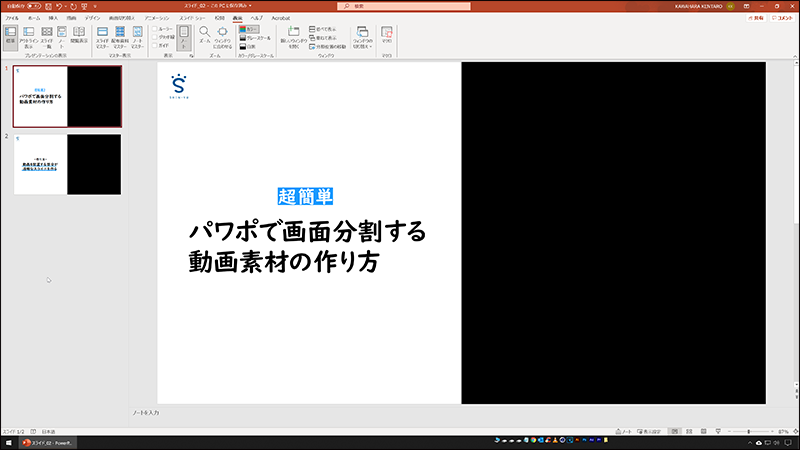Open the ホーム Home tab

tap(34, 18)
